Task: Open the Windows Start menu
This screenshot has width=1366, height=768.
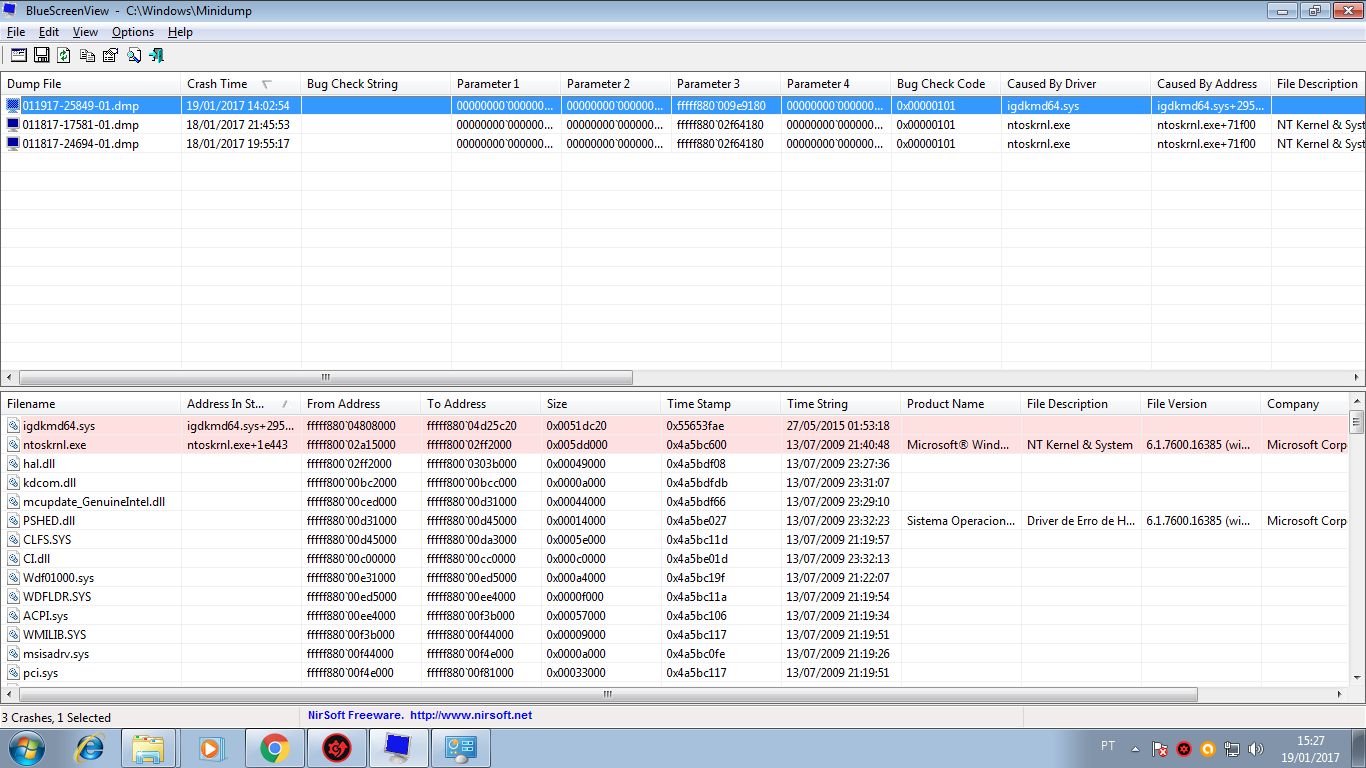Action: pos(27,747)
